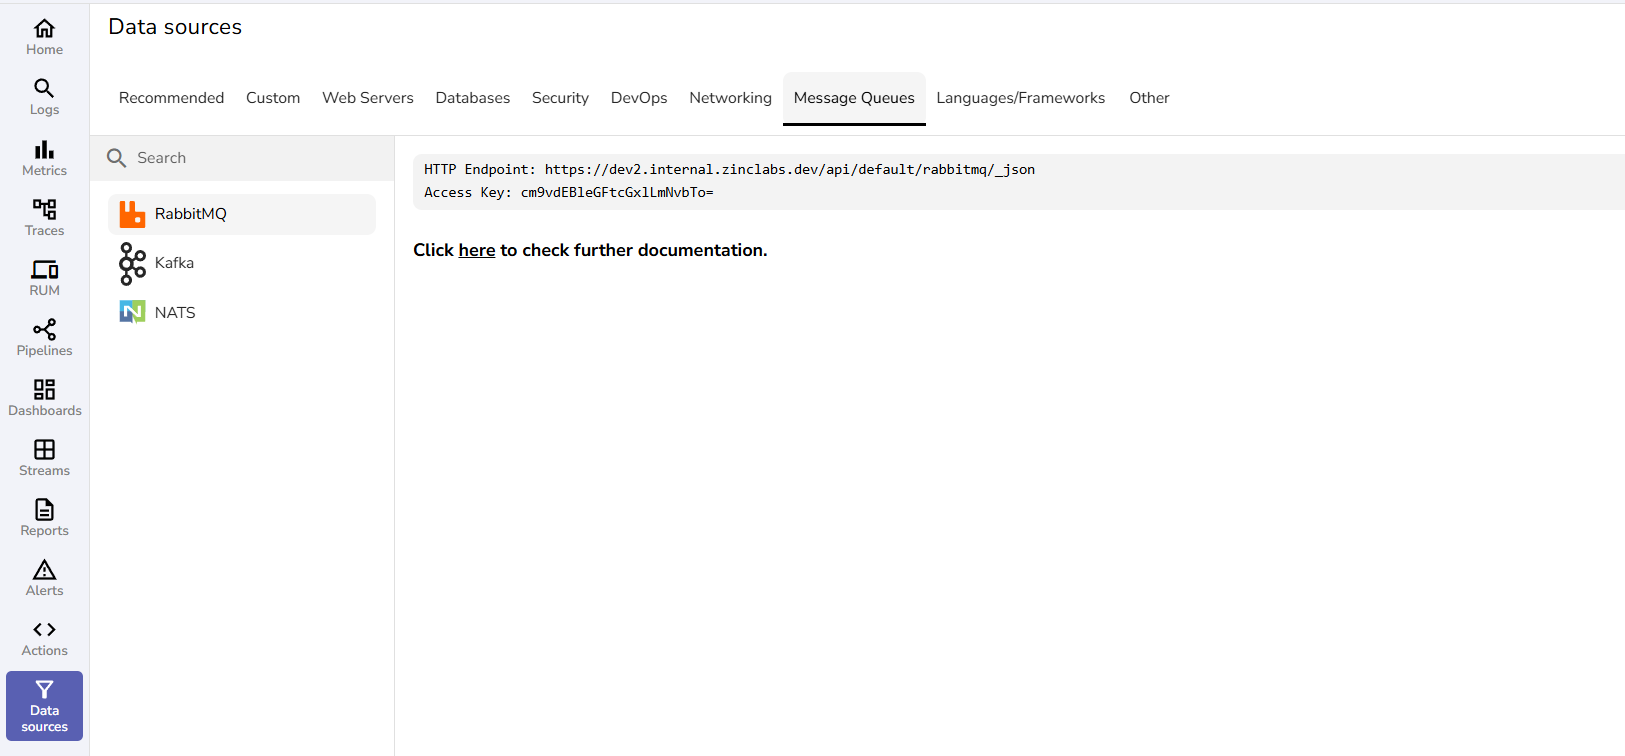This screenshot has height=756, width=1625.
Task: Select Kafka from the data source list
Action: pyautogui.click(x=174, y=263)
